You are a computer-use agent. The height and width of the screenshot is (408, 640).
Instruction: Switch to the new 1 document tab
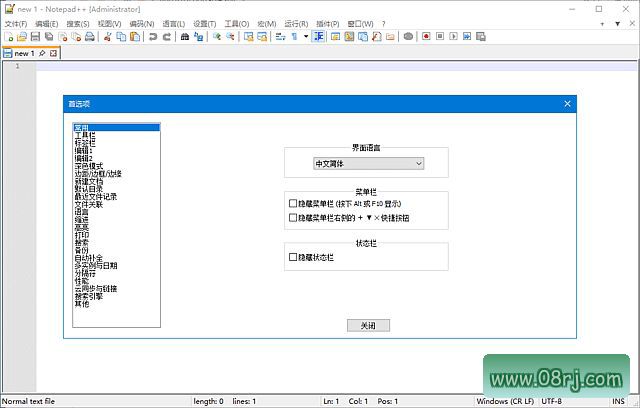click(25, 53)
